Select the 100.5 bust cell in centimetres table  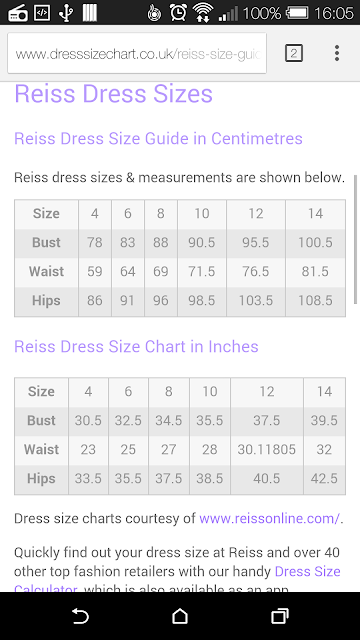[315, 242]
